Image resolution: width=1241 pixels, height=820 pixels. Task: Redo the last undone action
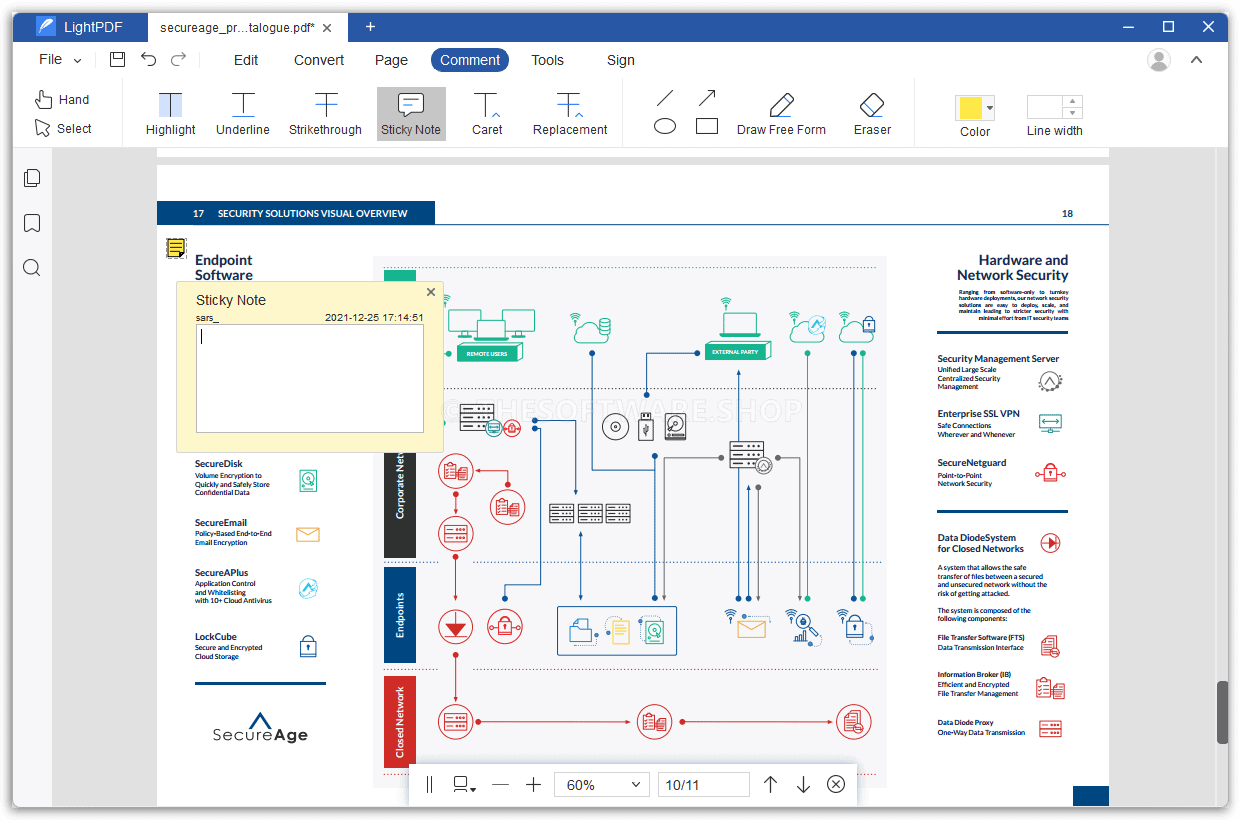178,60
